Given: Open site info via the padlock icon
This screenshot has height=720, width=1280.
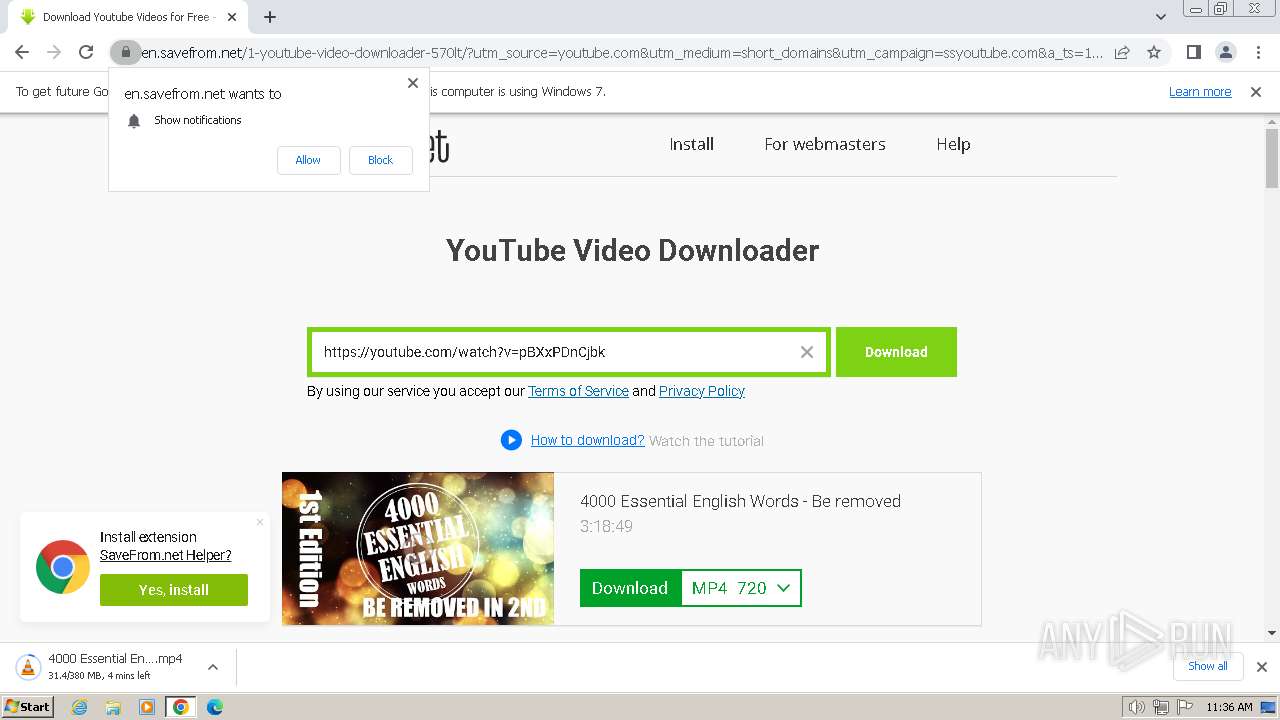Looking at the screenshot, I should click(x=125, y=52).
